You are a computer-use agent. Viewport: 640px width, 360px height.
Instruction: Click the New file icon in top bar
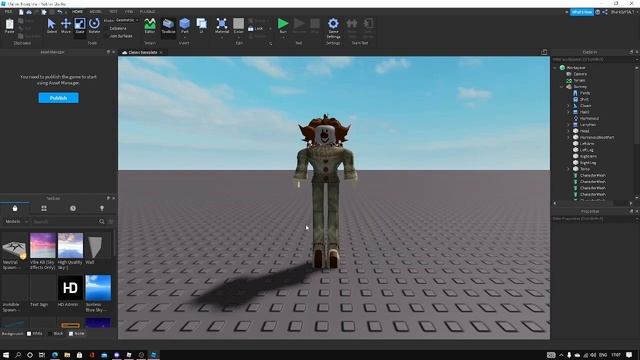coord(21,12)
